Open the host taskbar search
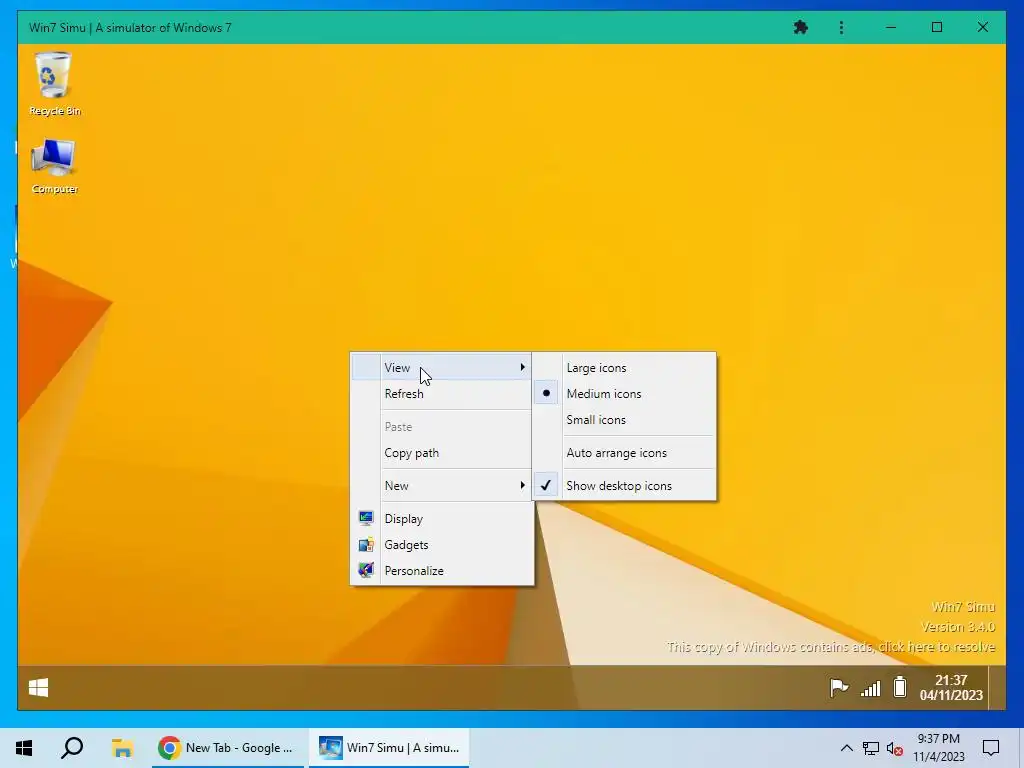Viewport: 1024px width, 768px height. (72, 748)
